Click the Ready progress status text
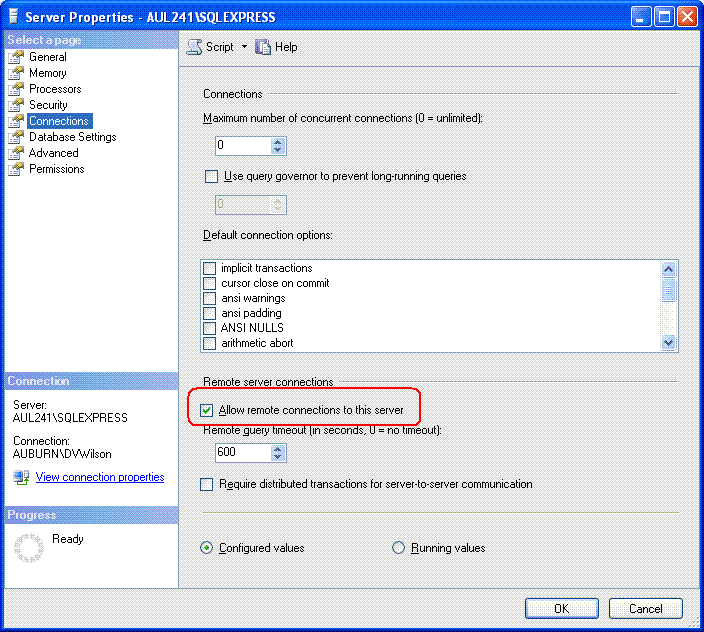The height and width of the screenshot is (632, 704). click(x=68, y=539)
